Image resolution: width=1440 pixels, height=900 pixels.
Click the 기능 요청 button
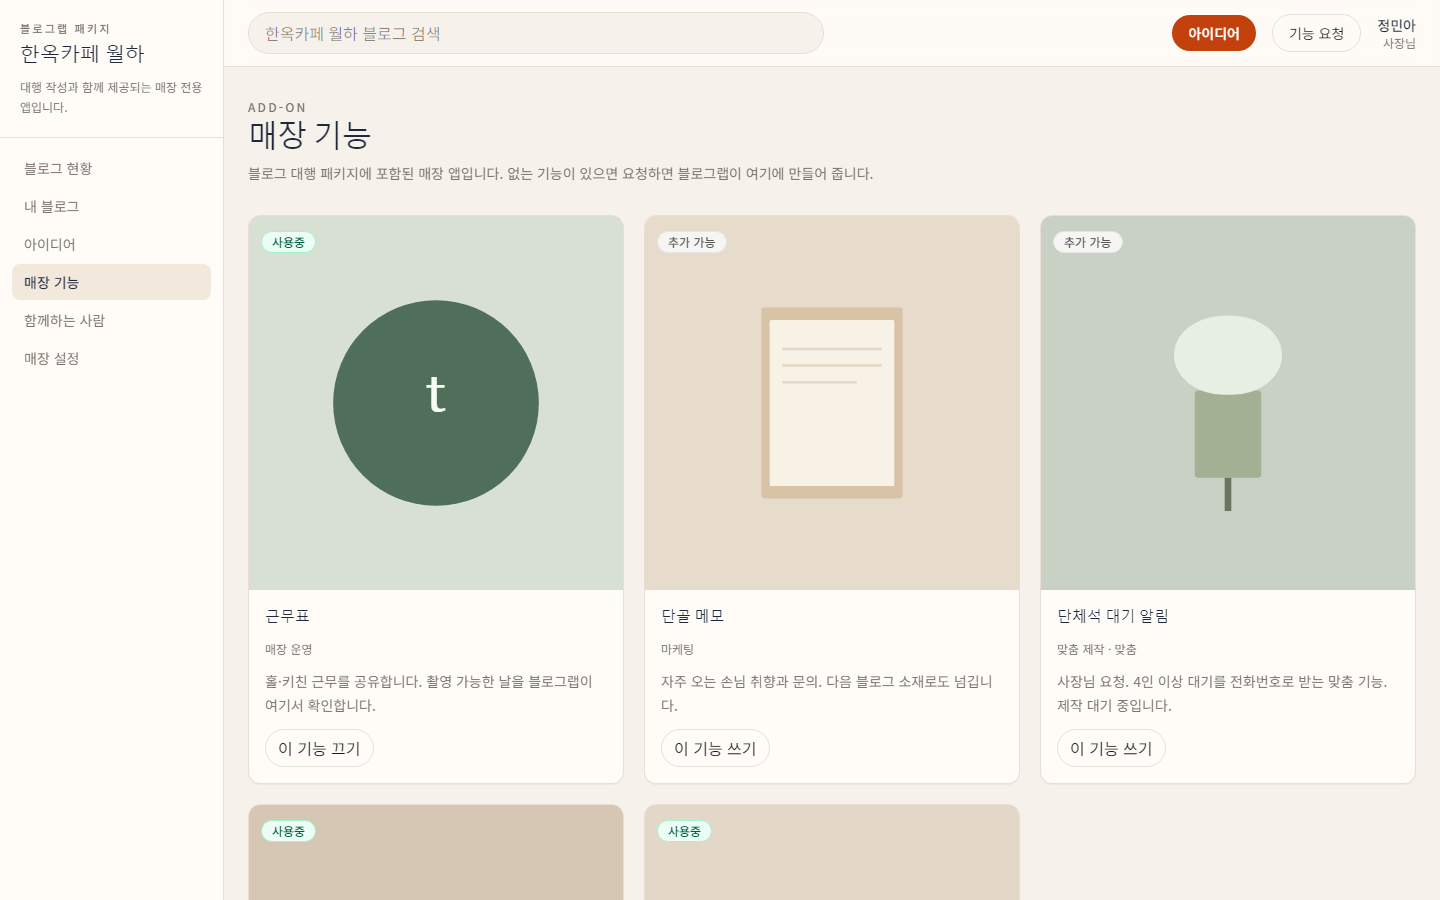point(1316,33)
